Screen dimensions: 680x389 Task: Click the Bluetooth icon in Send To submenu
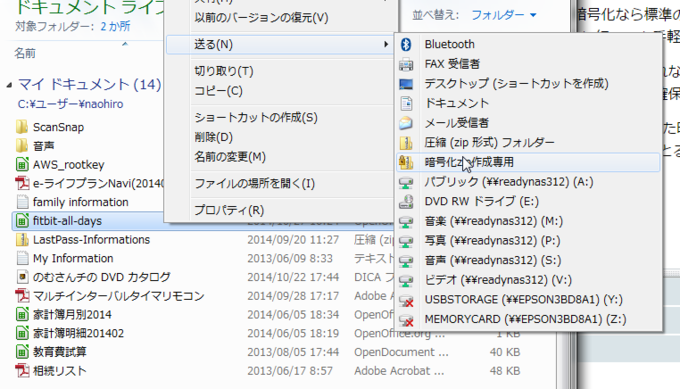[406, 44]
